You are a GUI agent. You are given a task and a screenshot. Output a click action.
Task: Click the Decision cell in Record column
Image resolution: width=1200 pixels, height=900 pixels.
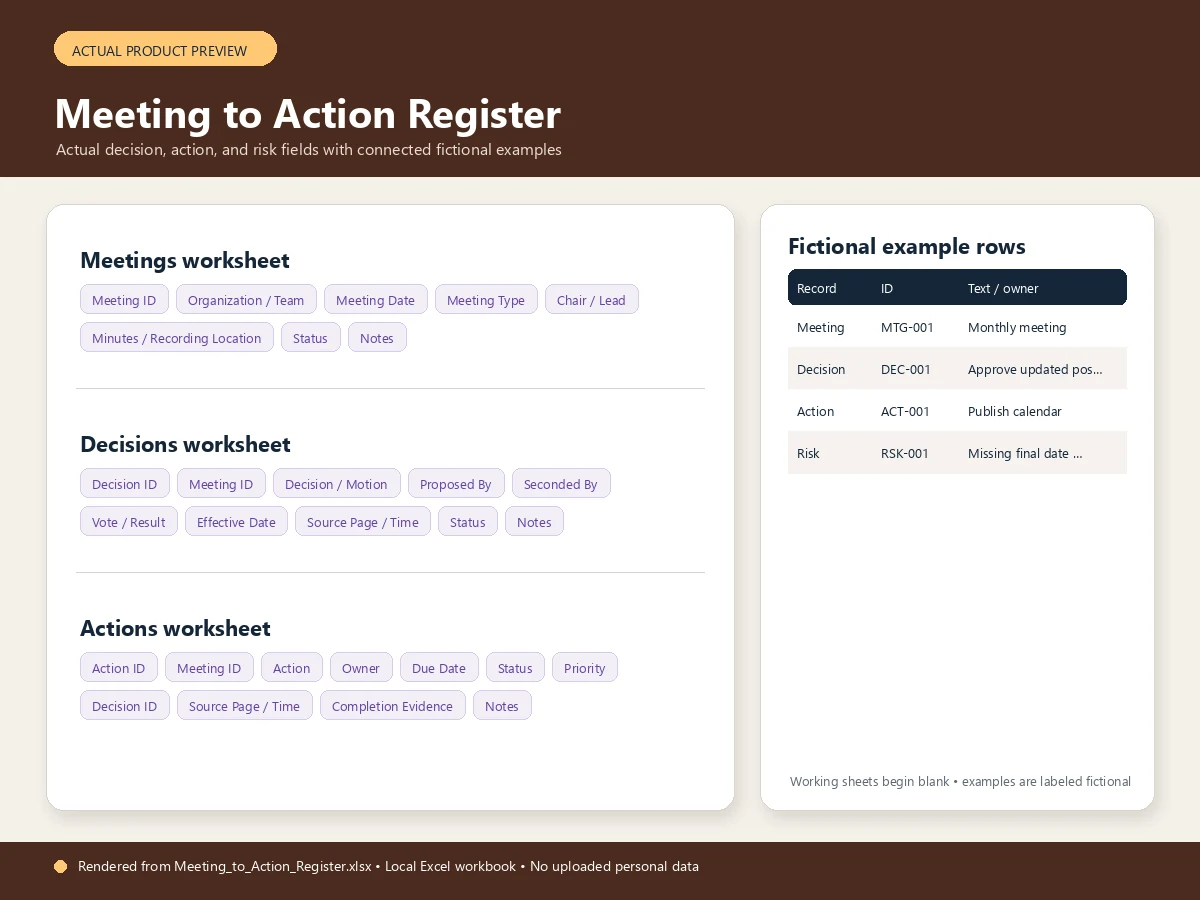point(821,369)
